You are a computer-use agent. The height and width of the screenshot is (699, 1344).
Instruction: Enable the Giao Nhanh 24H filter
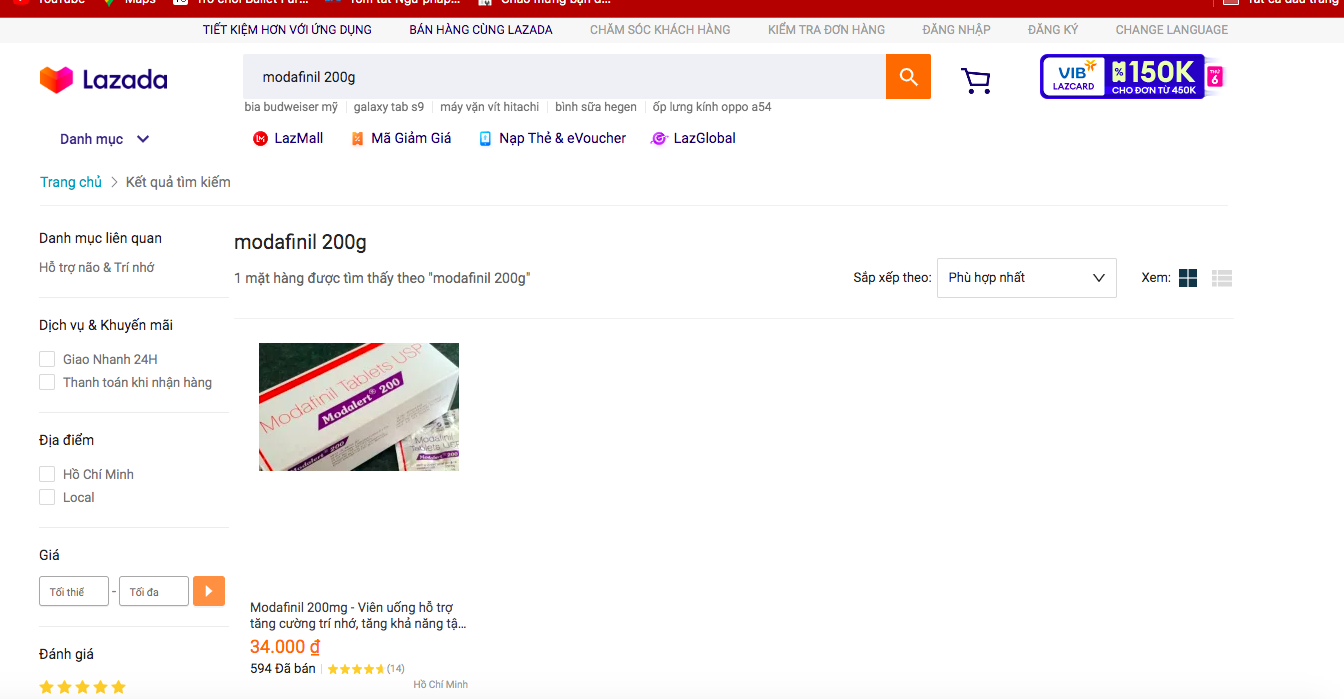tap(47, 359)
